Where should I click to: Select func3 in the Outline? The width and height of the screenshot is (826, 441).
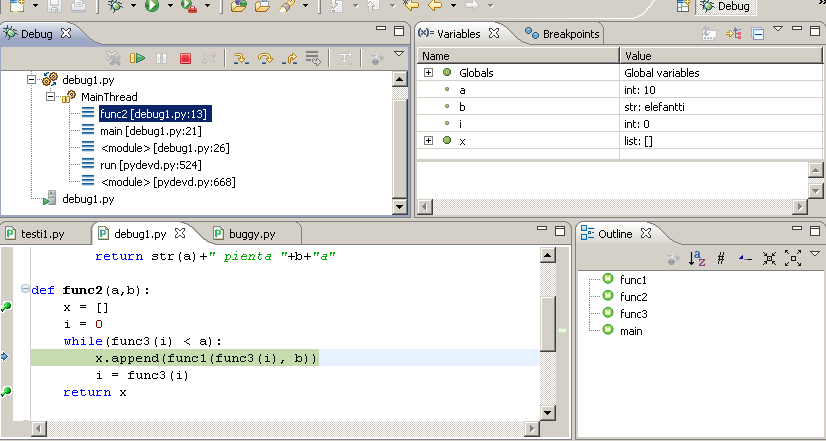(633, 314)
